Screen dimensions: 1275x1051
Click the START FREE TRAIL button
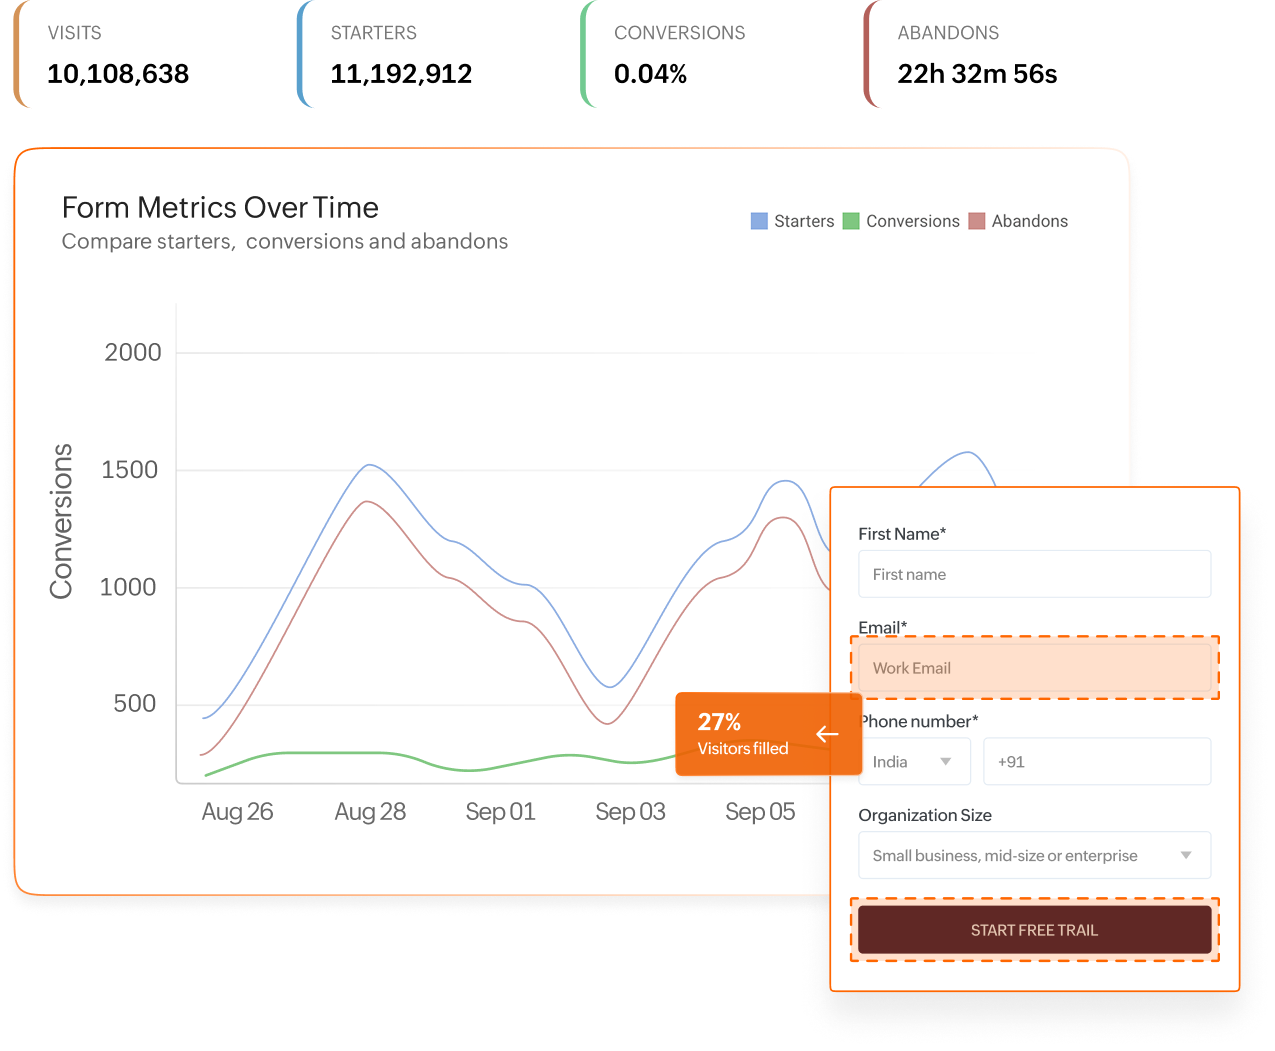pos(1034,930)
